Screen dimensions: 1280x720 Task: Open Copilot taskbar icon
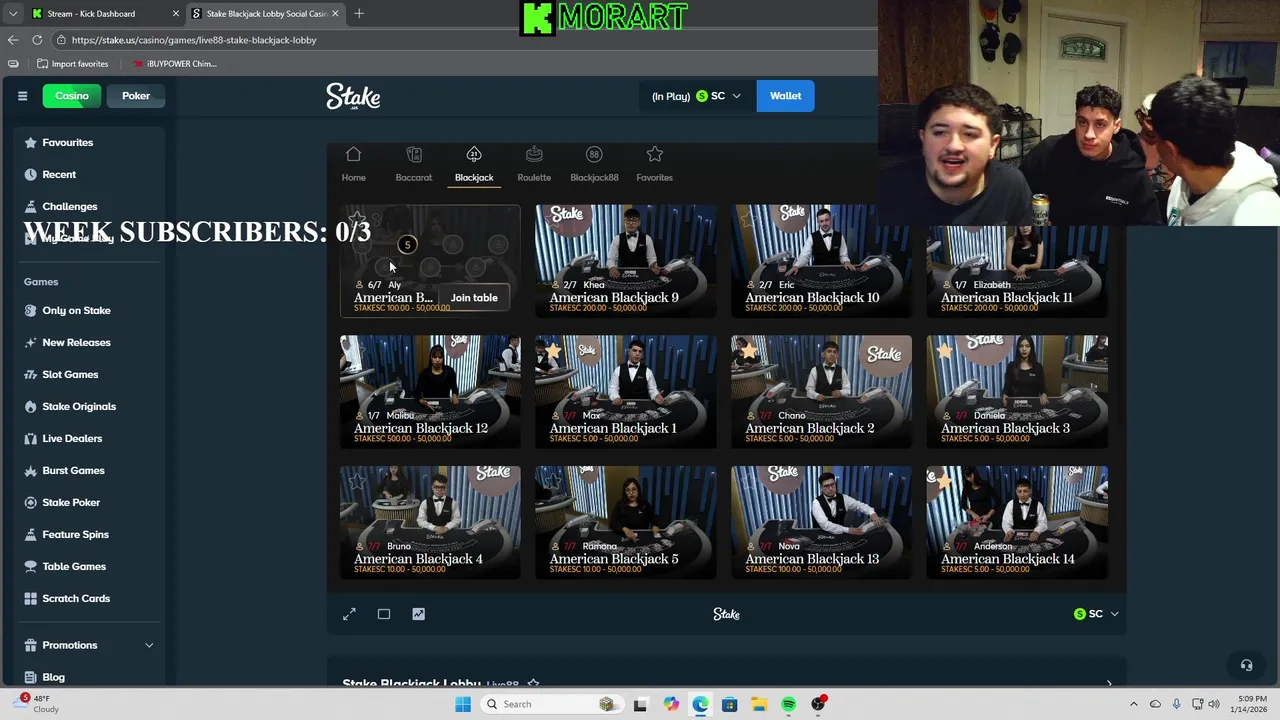[x=671, y=704]
